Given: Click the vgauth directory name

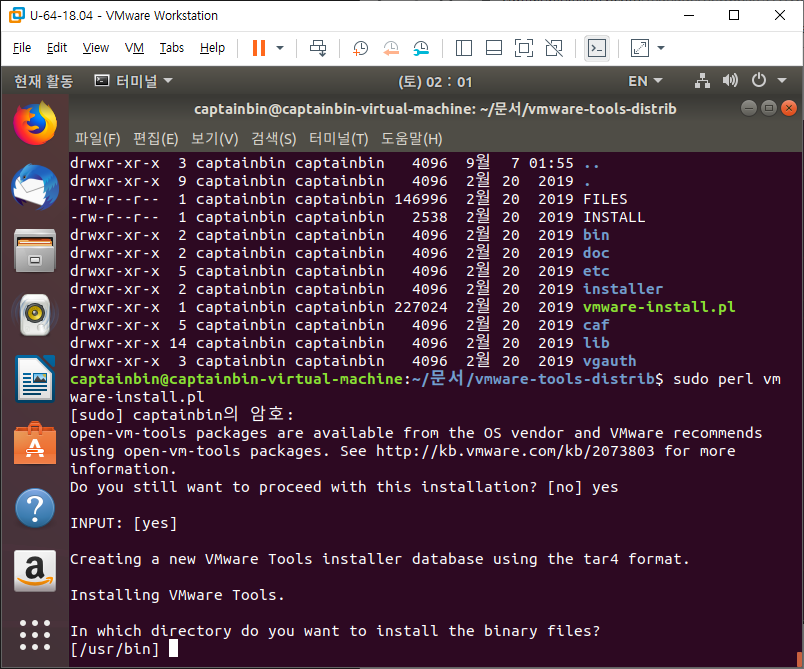Looking at the screenshot, I should pyautogui.click(x=609, y=361).
